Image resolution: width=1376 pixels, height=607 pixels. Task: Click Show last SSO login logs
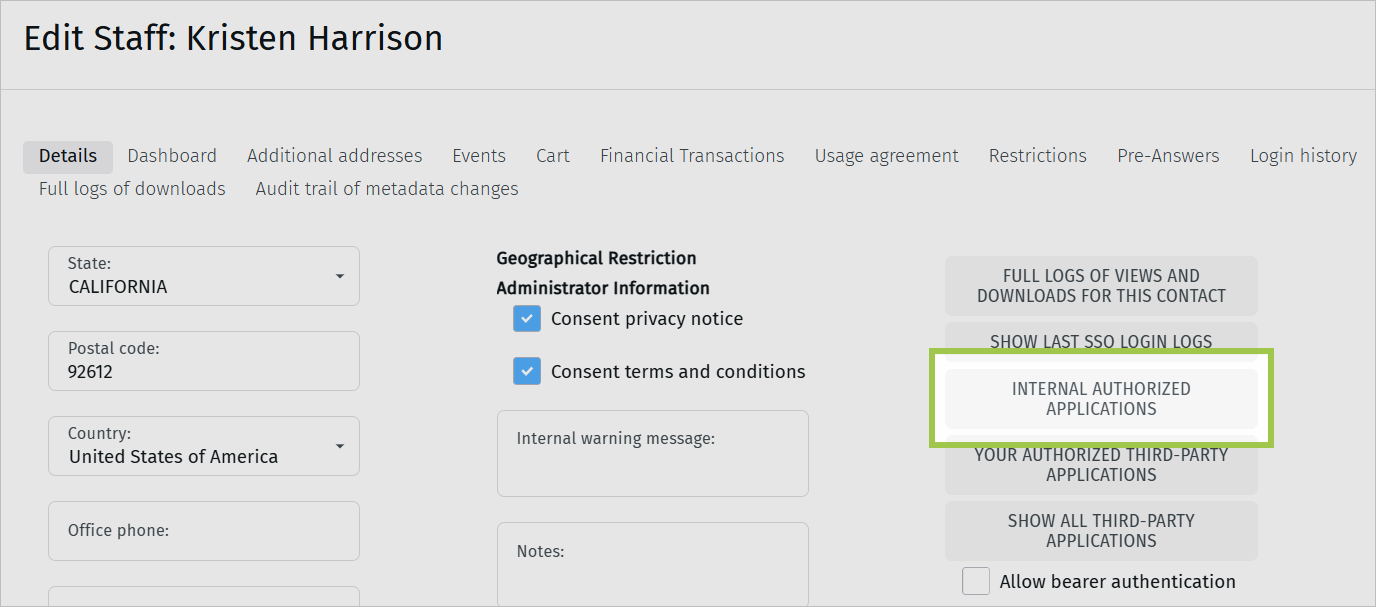1100,341
